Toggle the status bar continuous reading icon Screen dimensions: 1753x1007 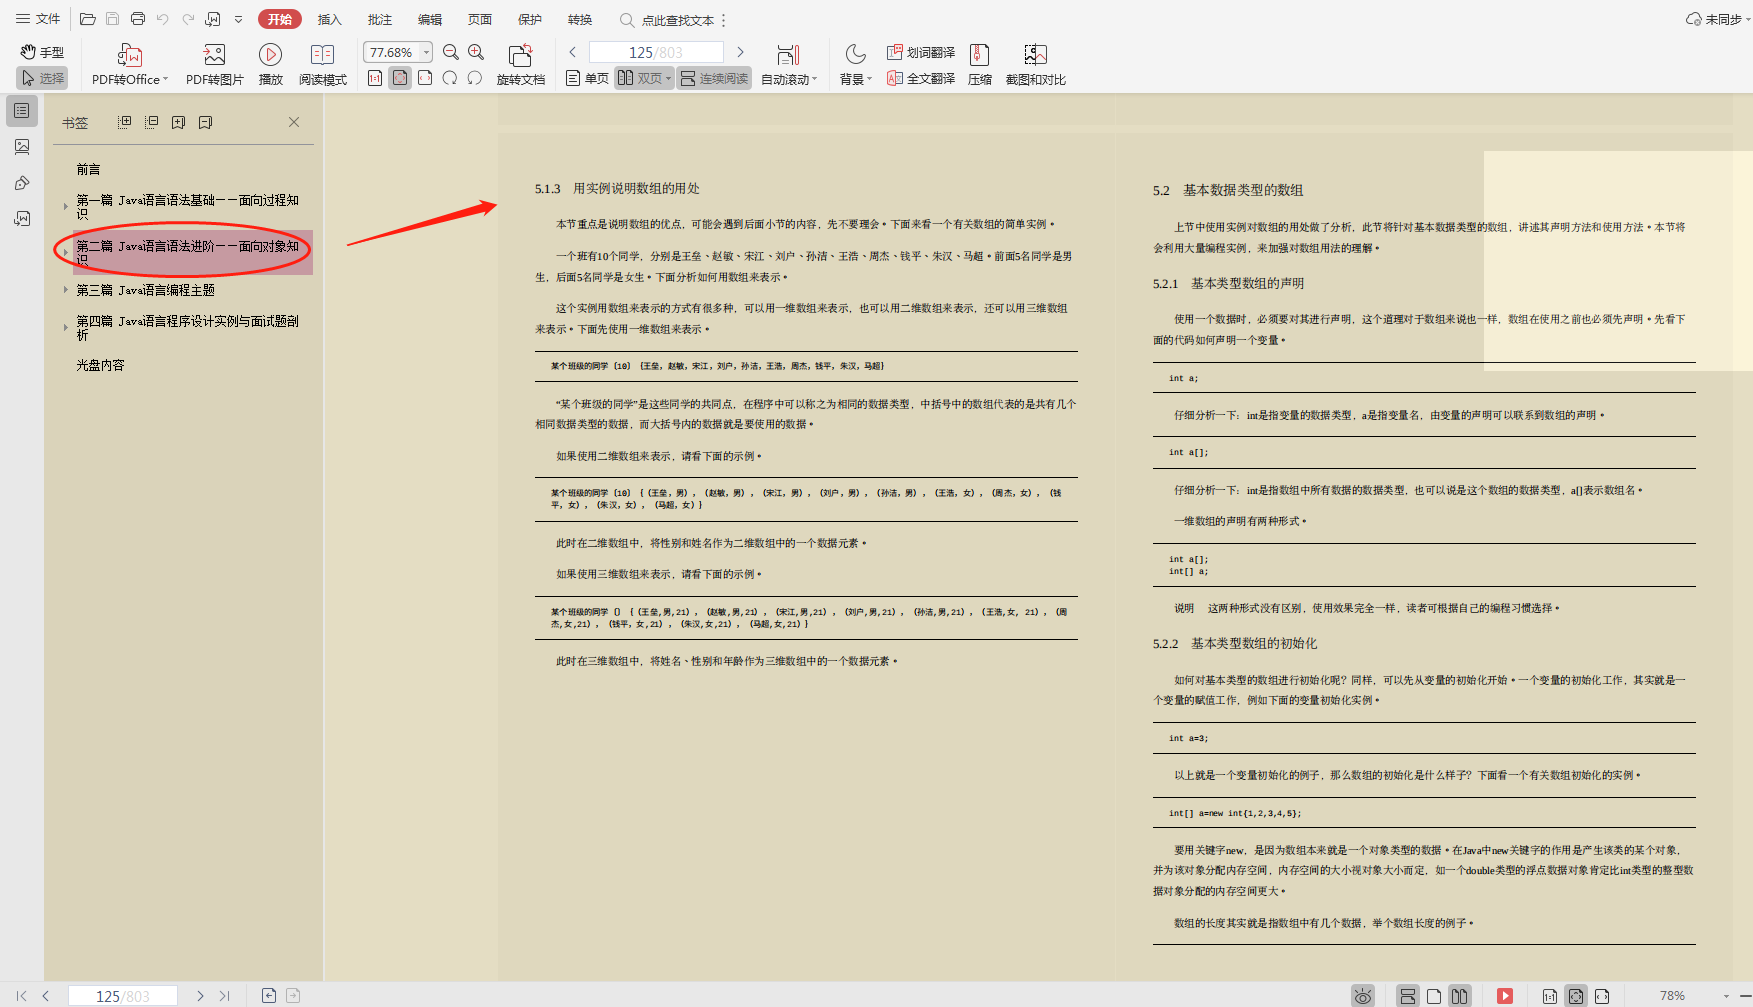tap(1408, 996)
